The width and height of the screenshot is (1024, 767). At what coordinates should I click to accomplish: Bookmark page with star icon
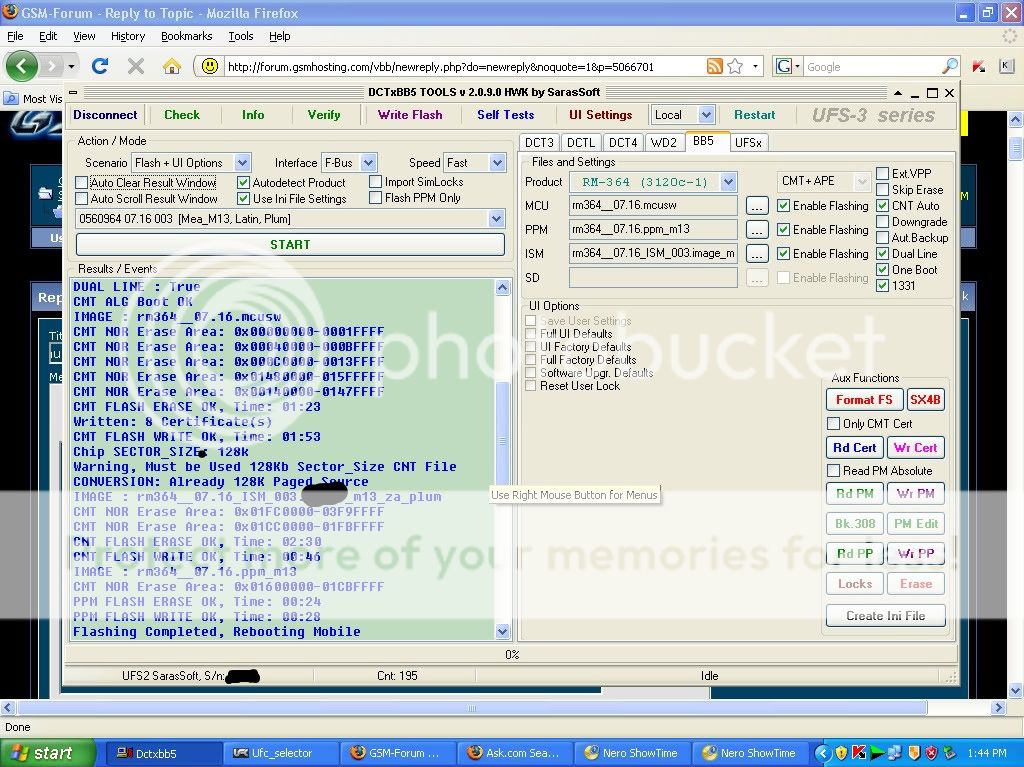click(x=735, y=66)
